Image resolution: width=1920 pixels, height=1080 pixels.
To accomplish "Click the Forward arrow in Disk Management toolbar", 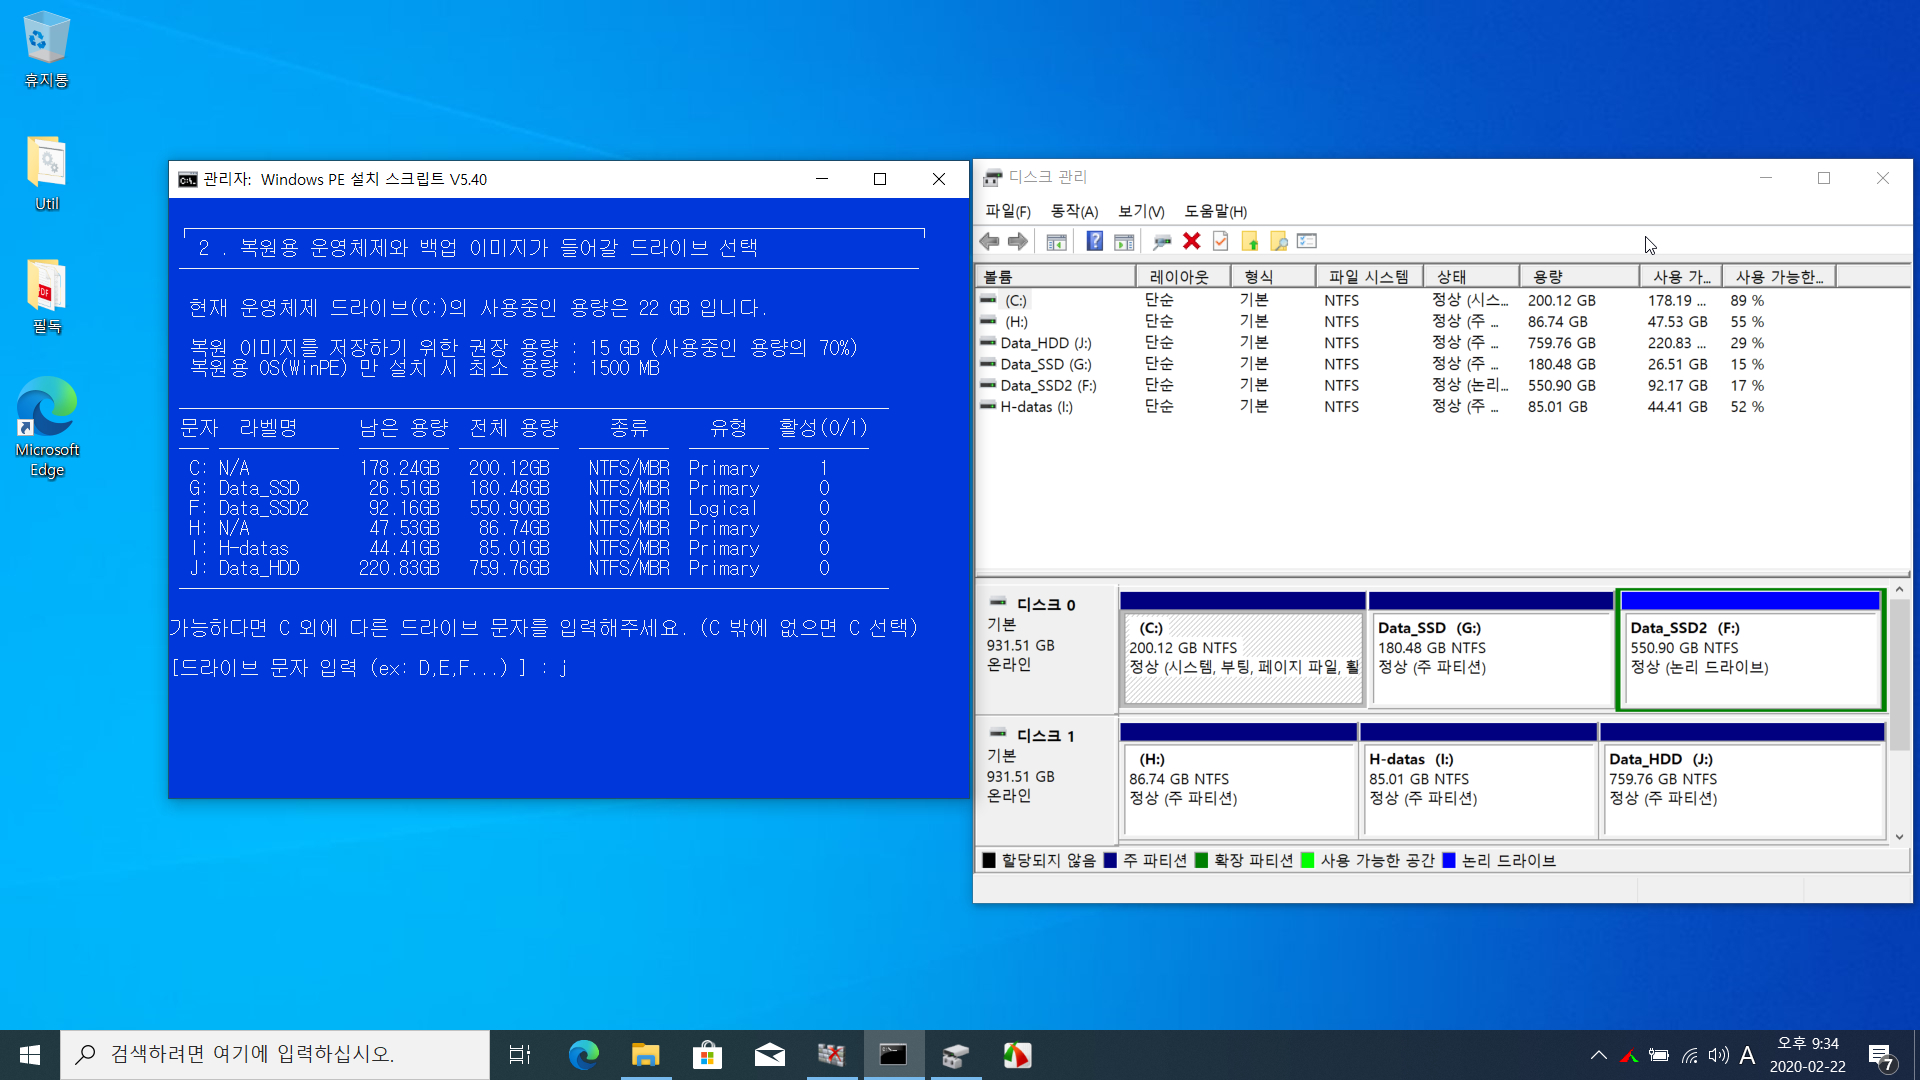I will (x=1018, y=241).
